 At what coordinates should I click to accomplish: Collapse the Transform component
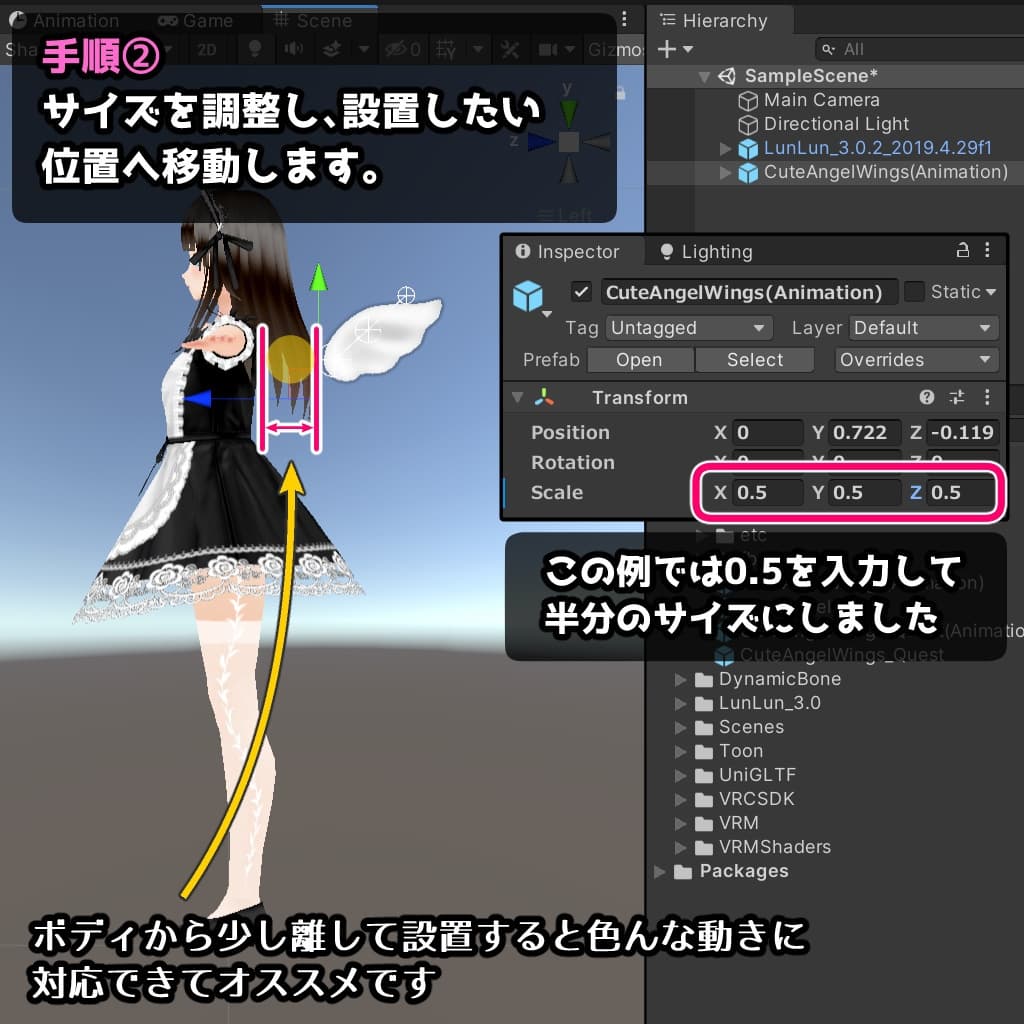517,398
